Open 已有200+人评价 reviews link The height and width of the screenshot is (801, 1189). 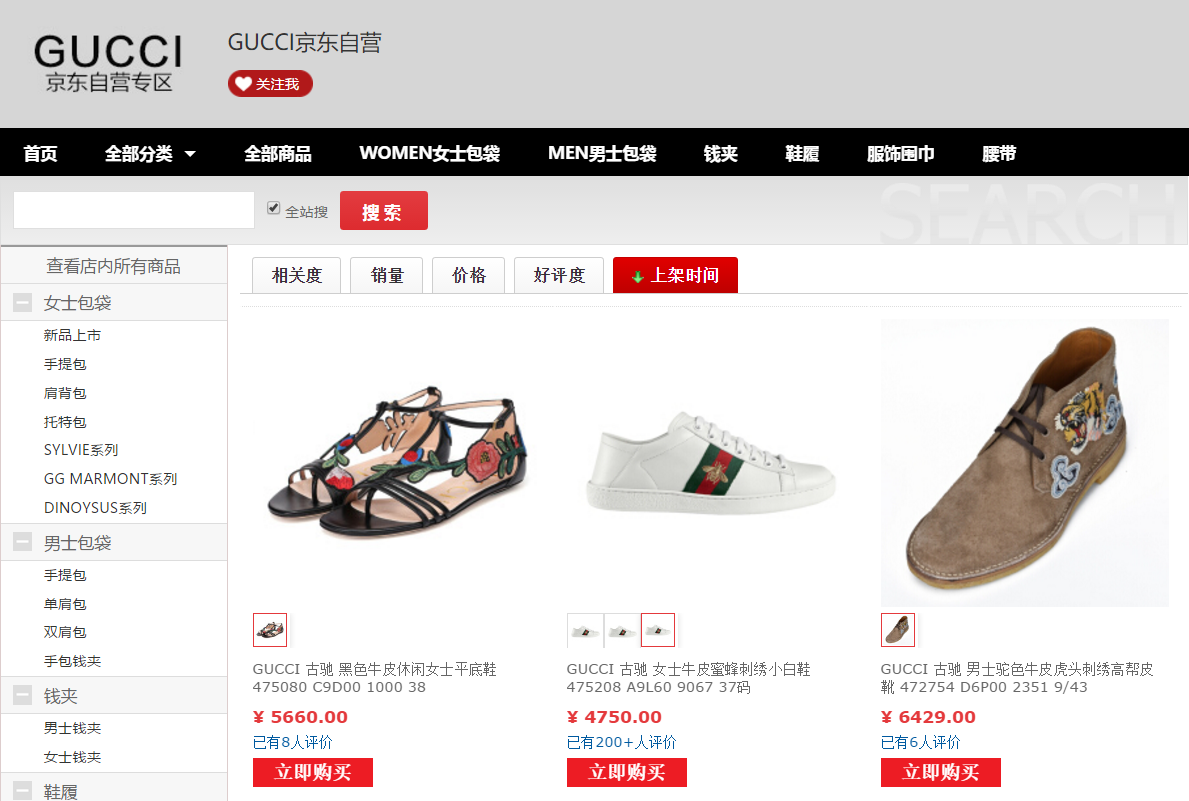coord(621,742)
